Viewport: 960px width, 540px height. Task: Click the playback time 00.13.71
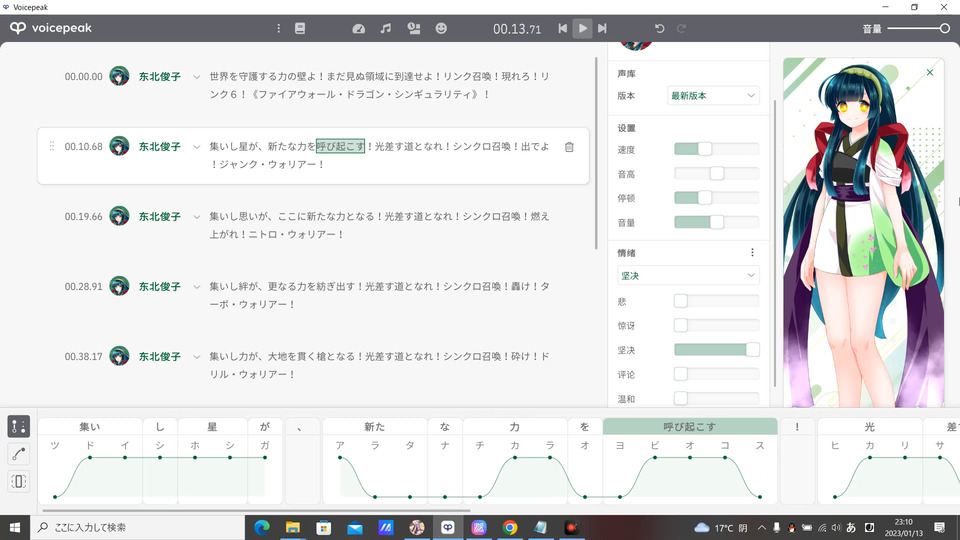517,29
